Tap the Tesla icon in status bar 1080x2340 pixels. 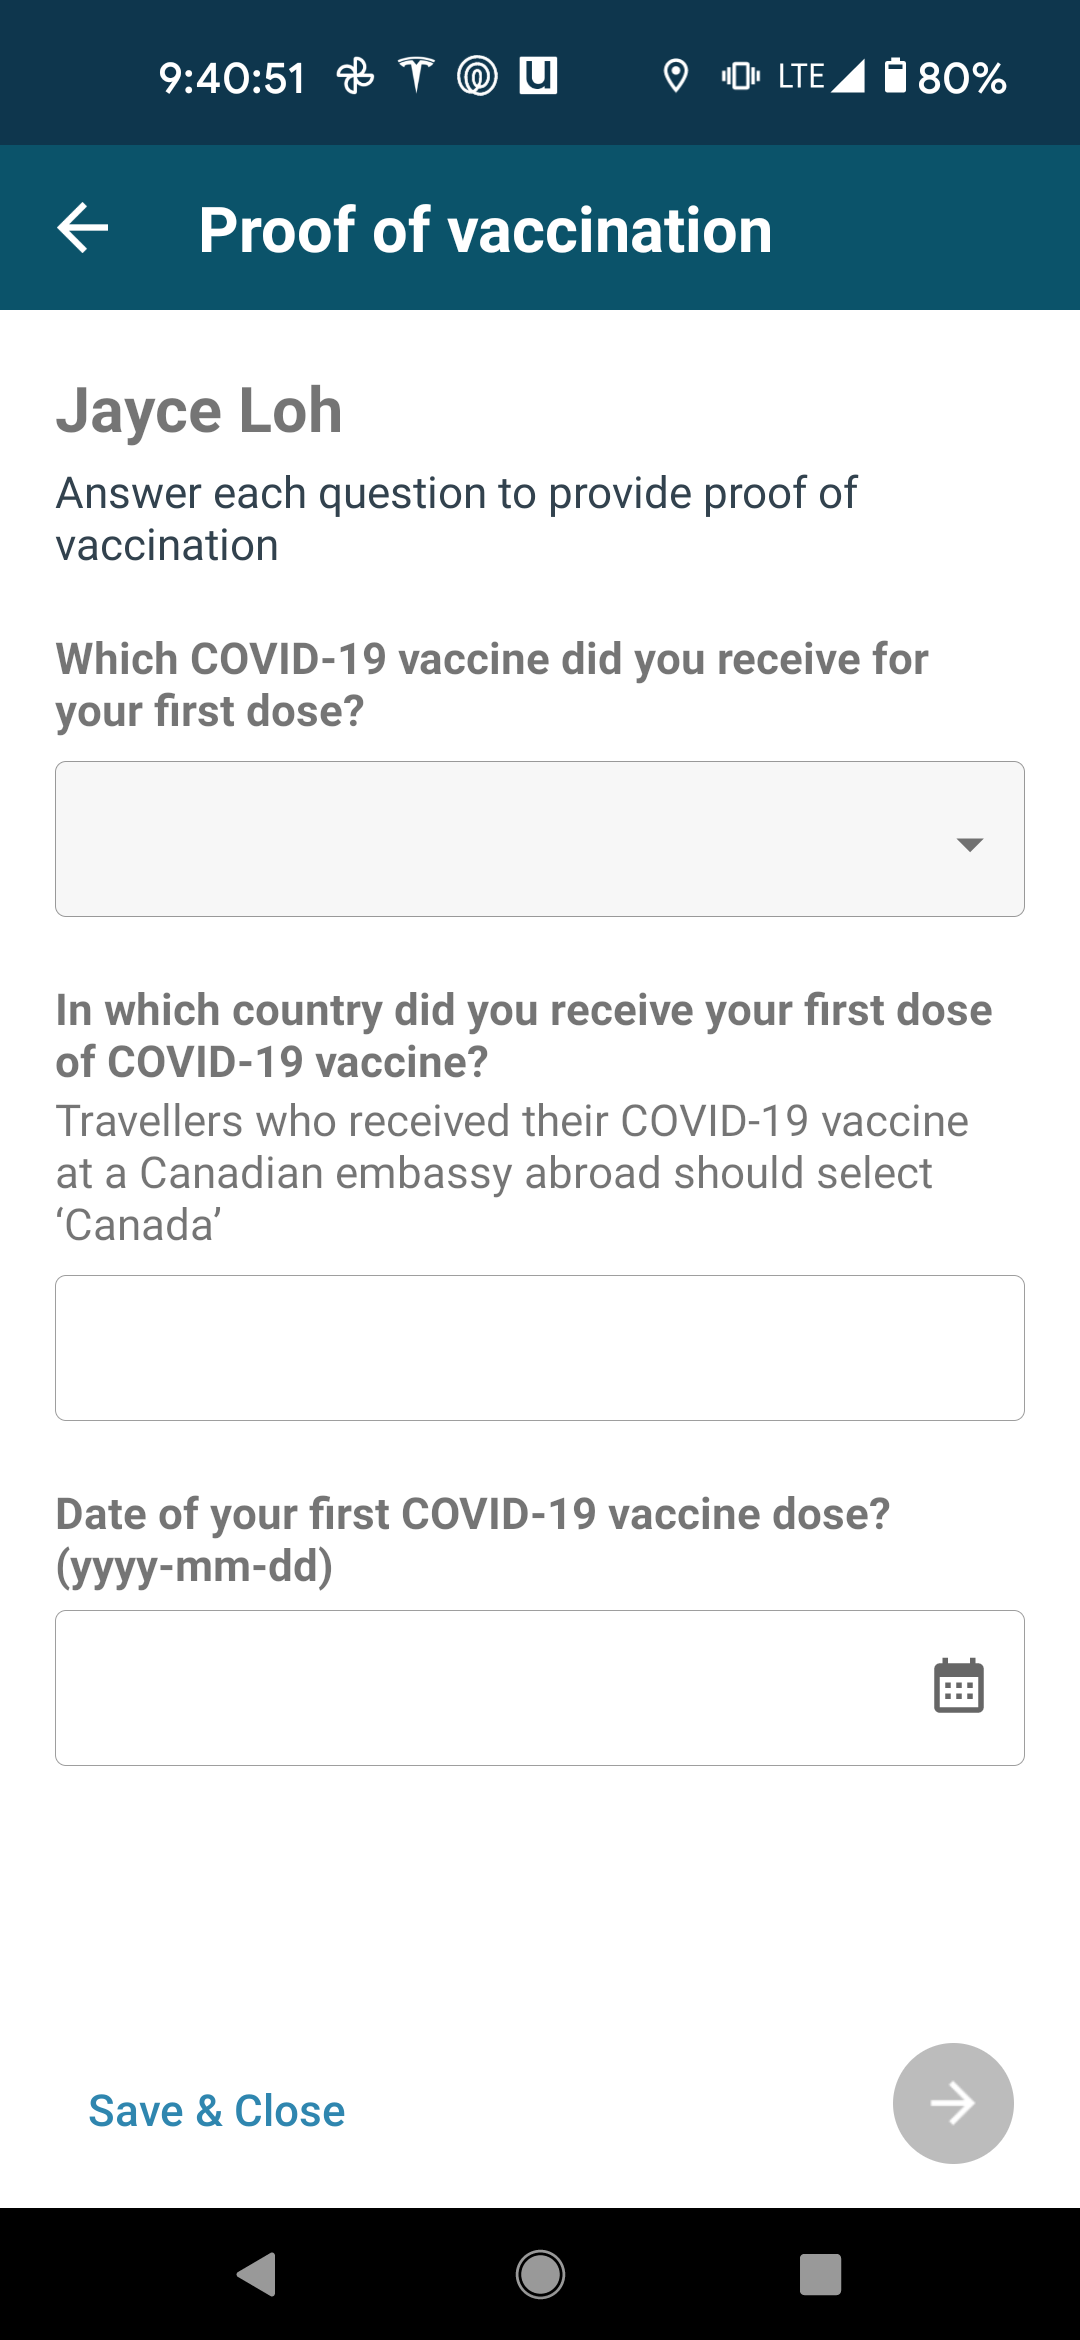416,76
